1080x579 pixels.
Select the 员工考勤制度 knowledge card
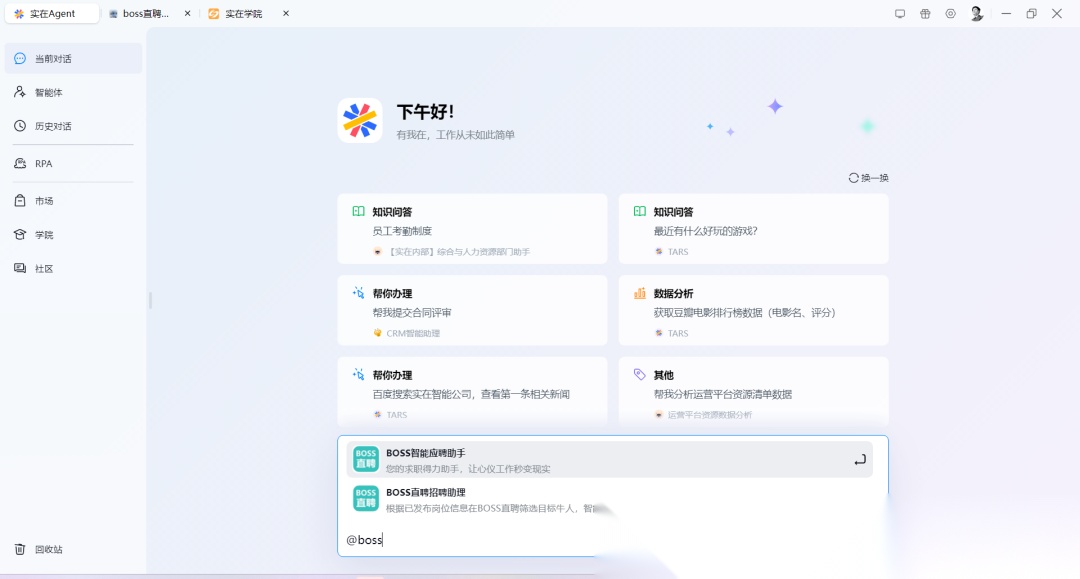(472, 229)
